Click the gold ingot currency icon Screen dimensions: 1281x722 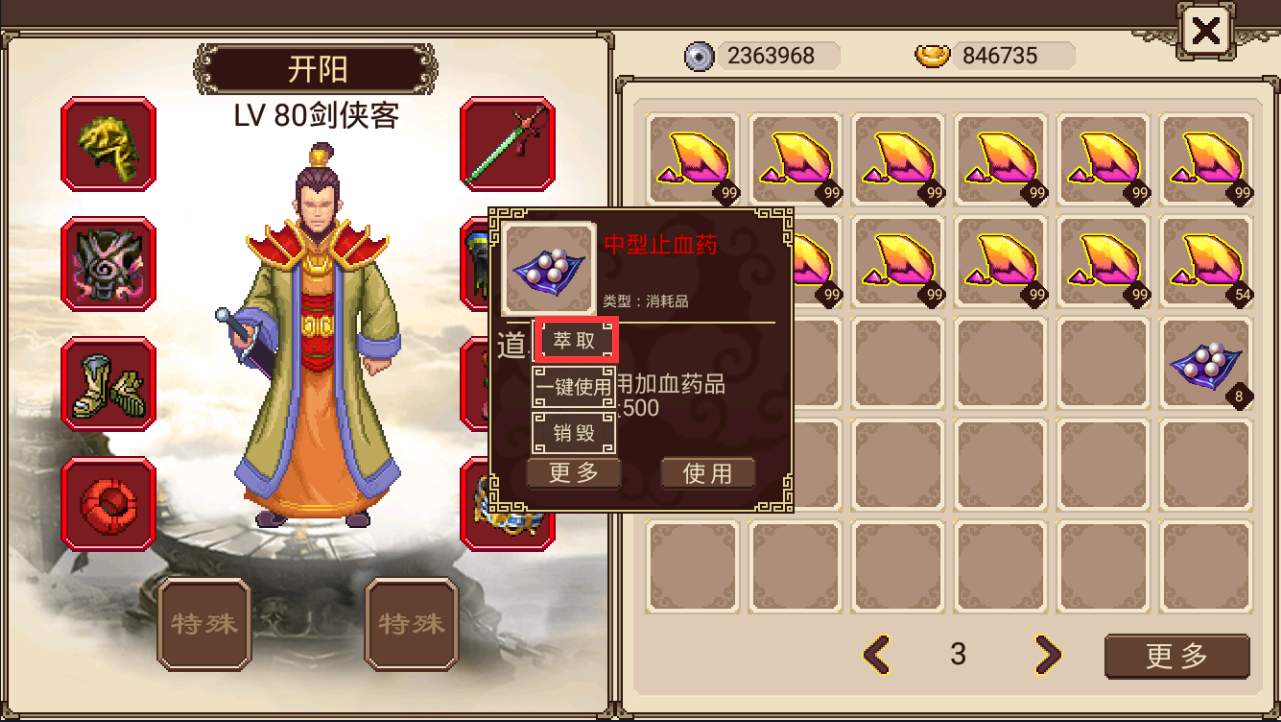click(x=932, y=56)
